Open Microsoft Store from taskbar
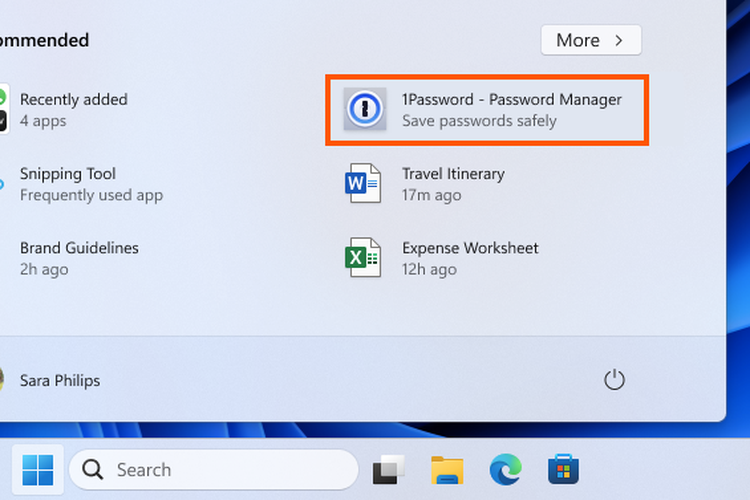Screen dimensions: 750x500 563,469
